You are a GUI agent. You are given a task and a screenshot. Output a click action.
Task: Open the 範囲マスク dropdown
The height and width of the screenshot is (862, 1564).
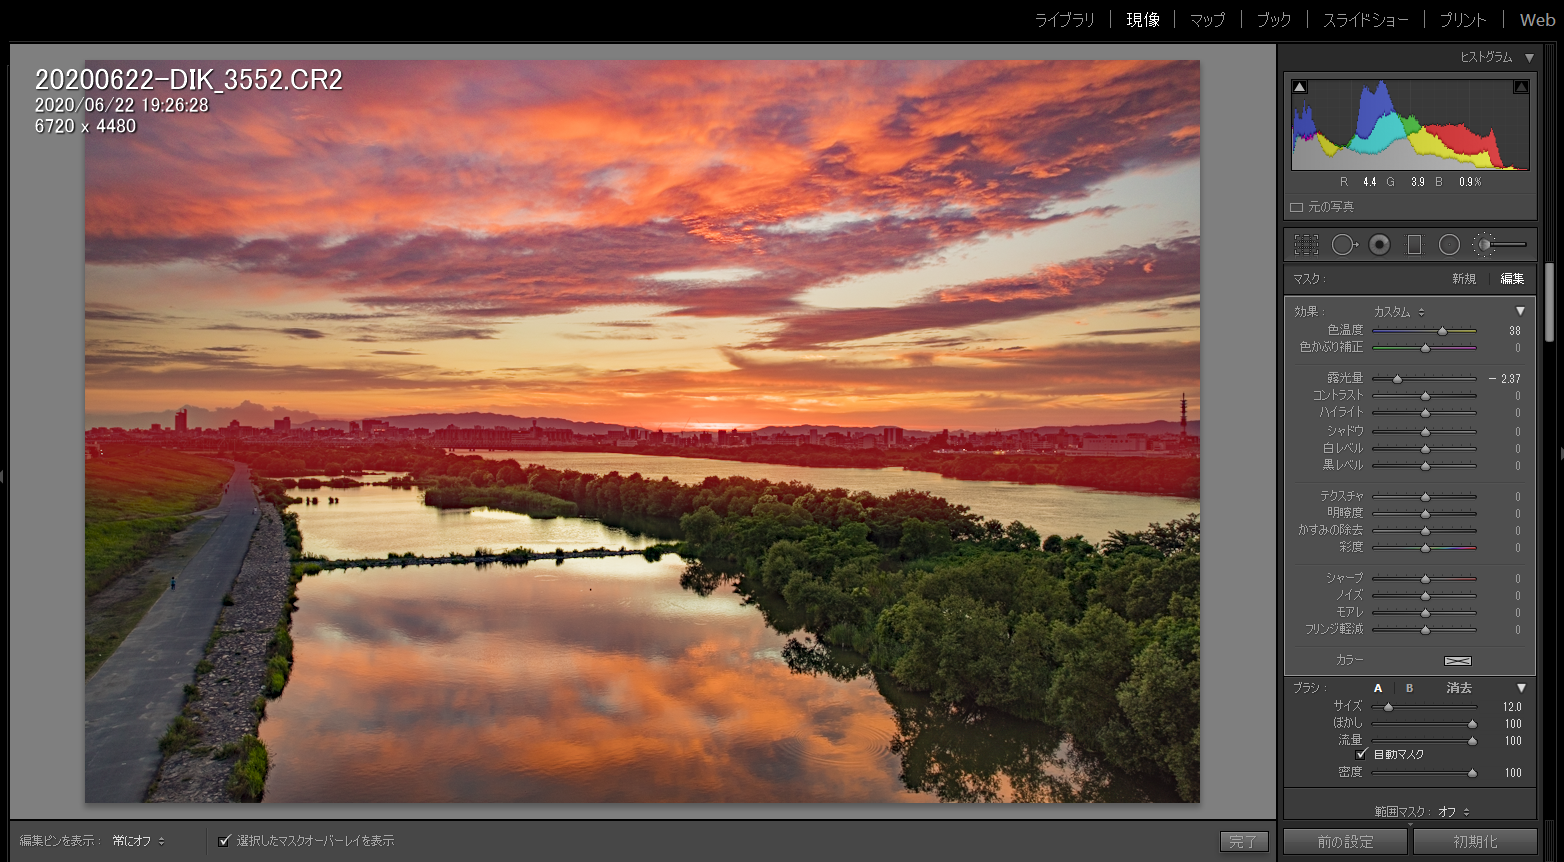tap(1454, 812)
